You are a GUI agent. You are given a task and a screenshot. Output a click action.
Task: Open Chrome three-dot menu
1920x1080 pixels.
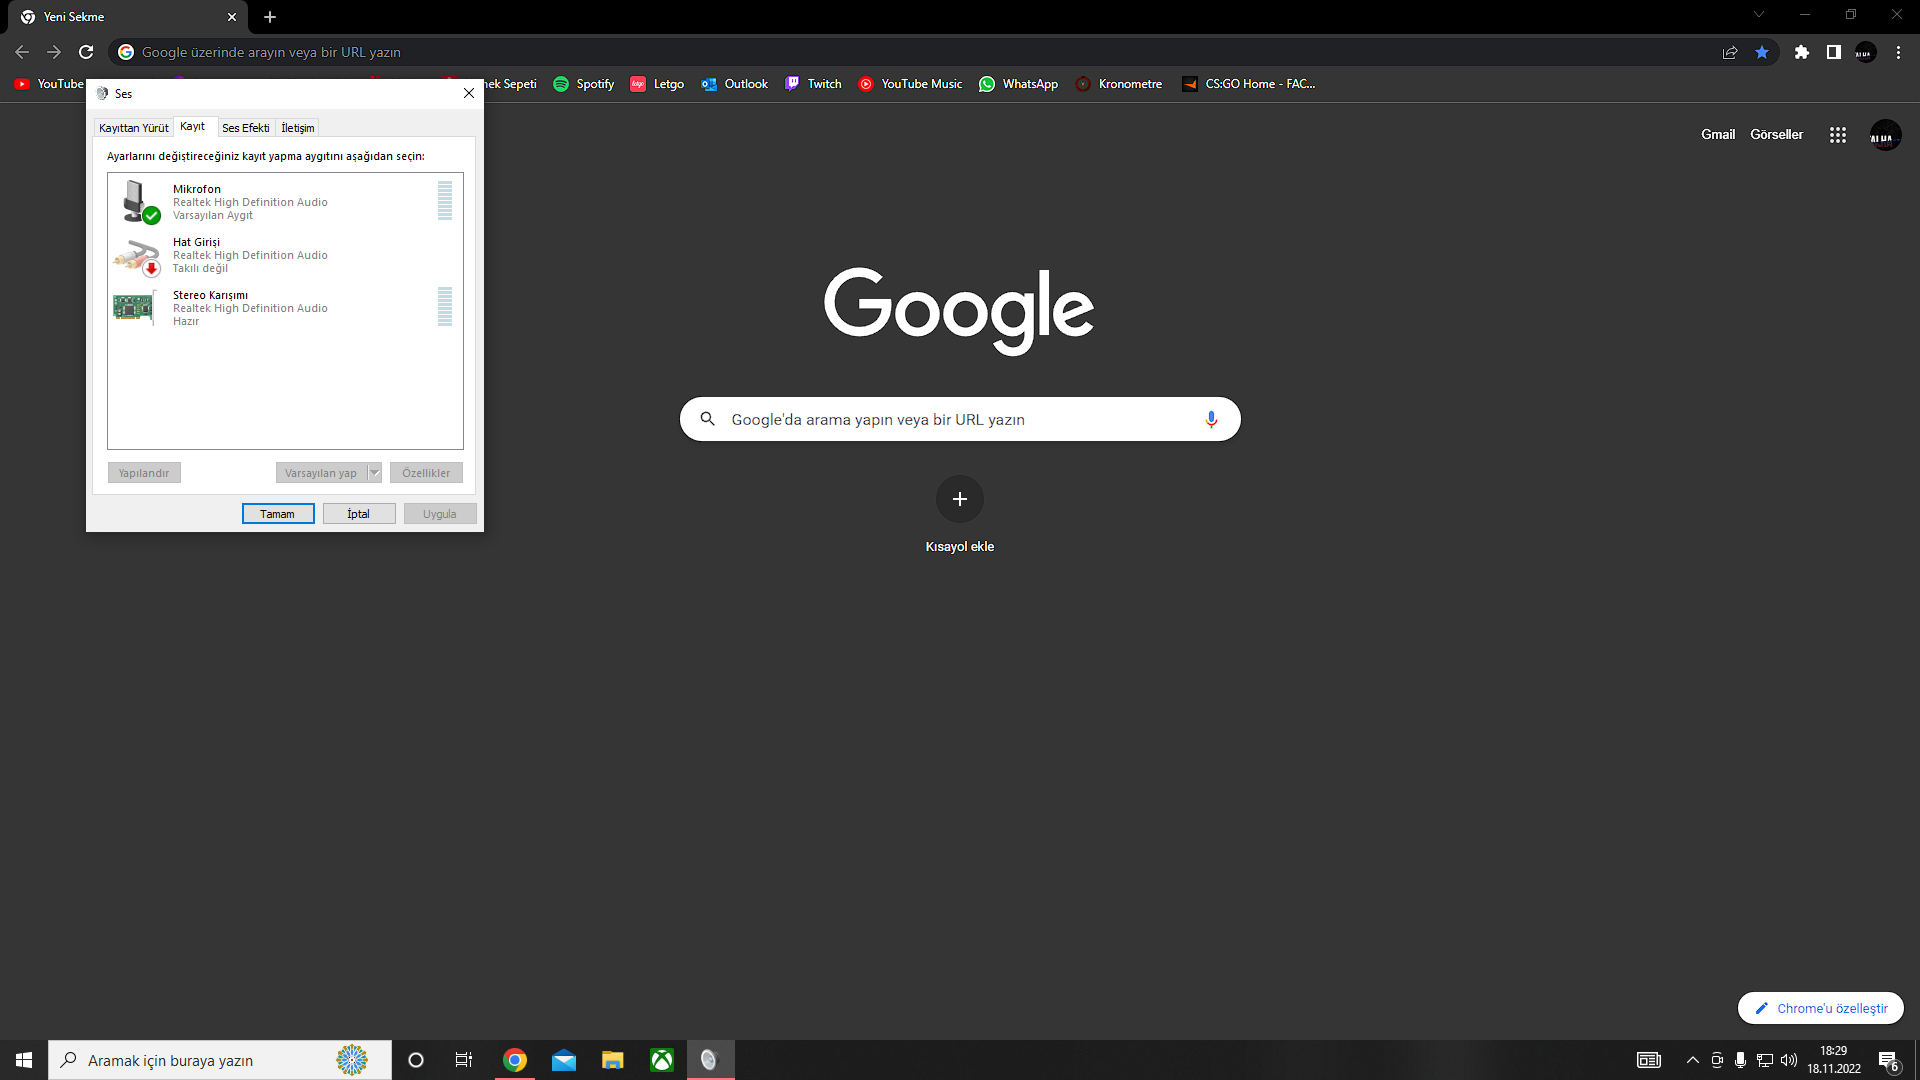(x=1898, y=52)
